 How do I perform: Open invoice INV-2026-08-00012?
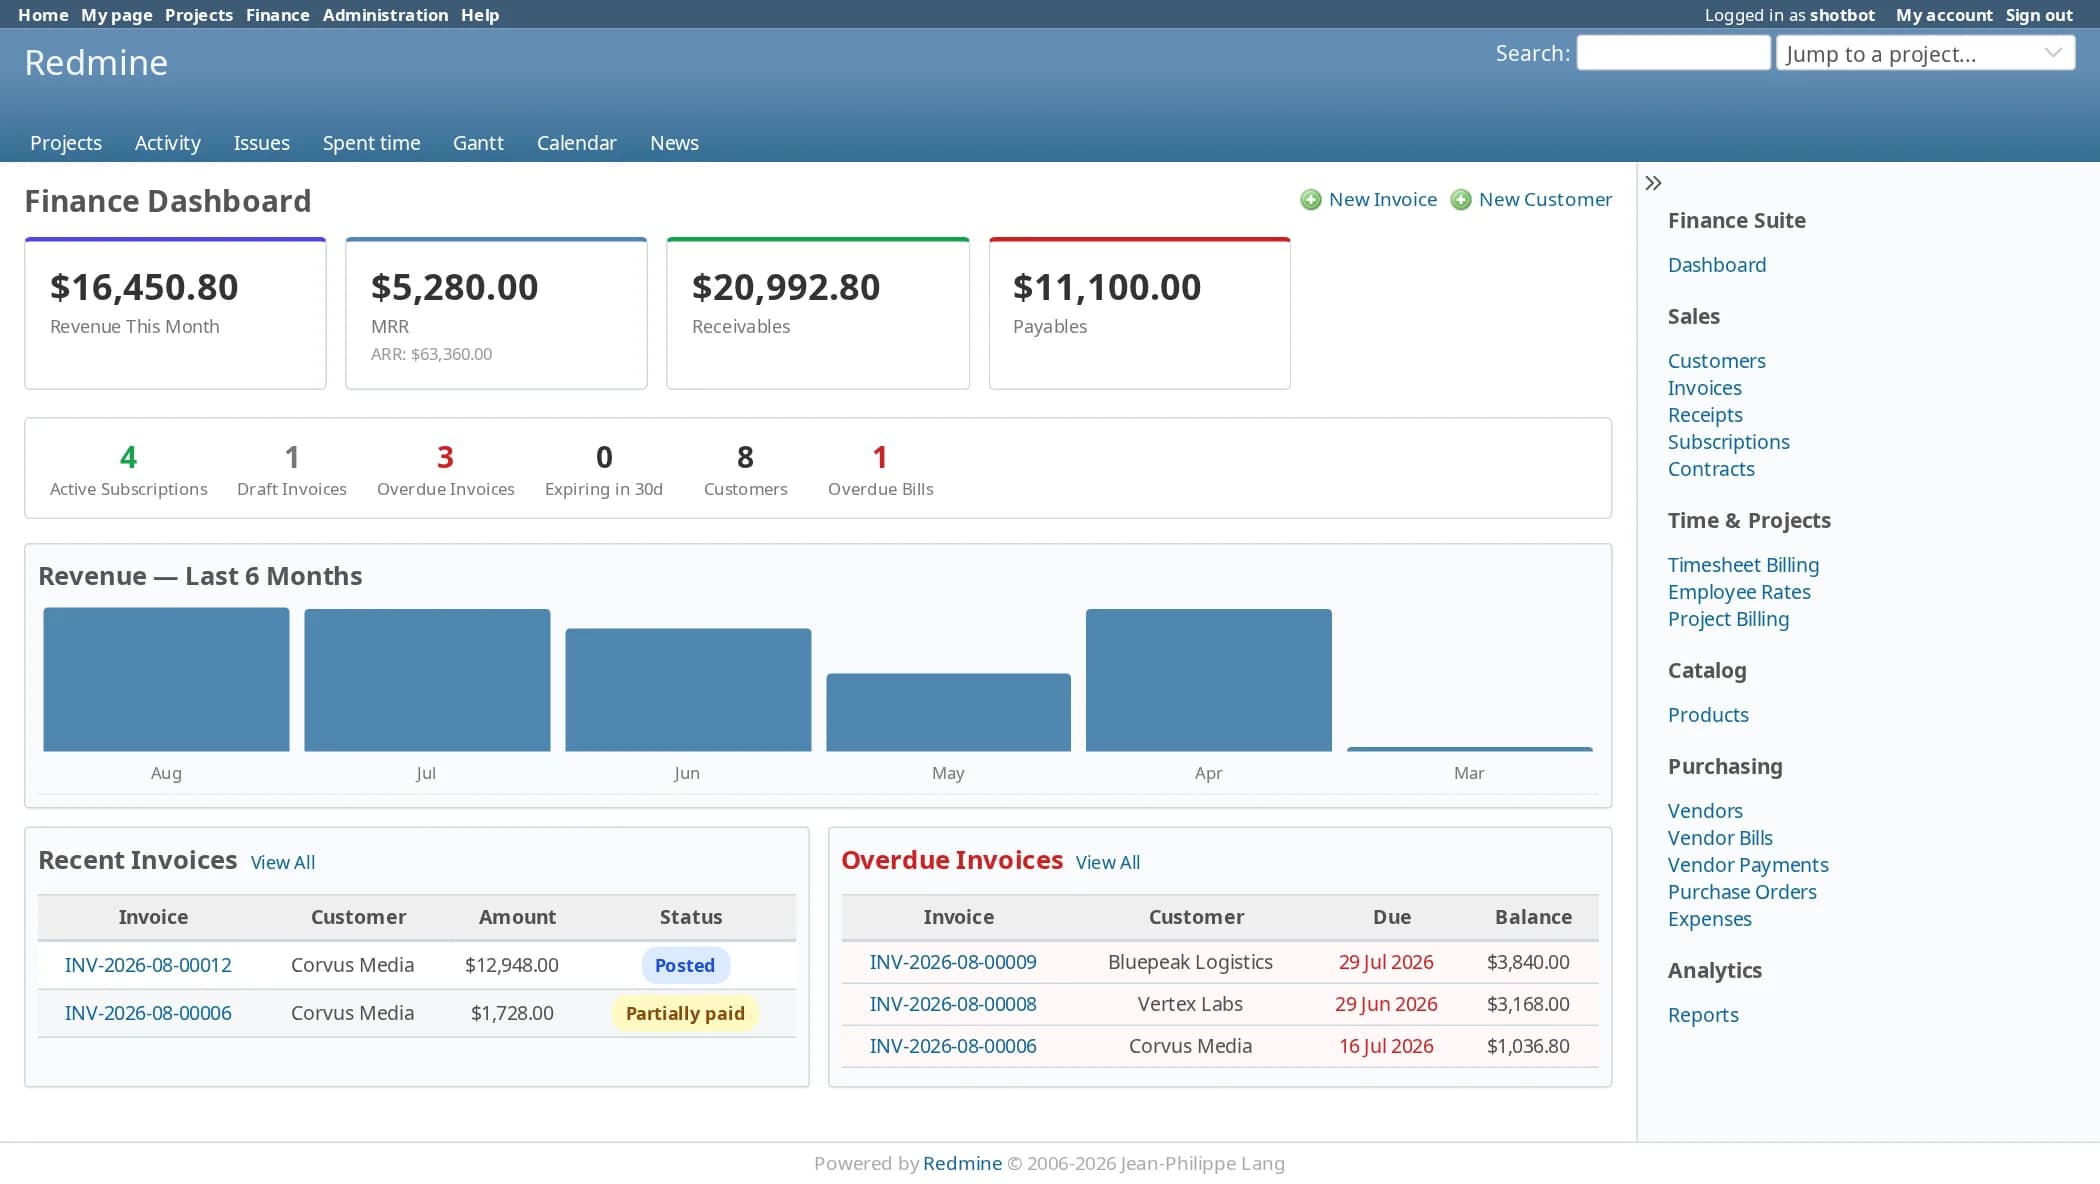pos(148,965)
